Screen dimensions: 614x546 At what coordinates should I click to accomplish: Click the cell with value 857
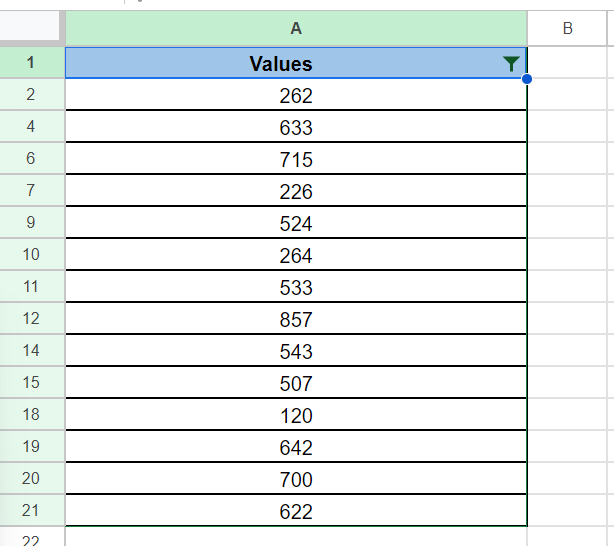[296, 320]
